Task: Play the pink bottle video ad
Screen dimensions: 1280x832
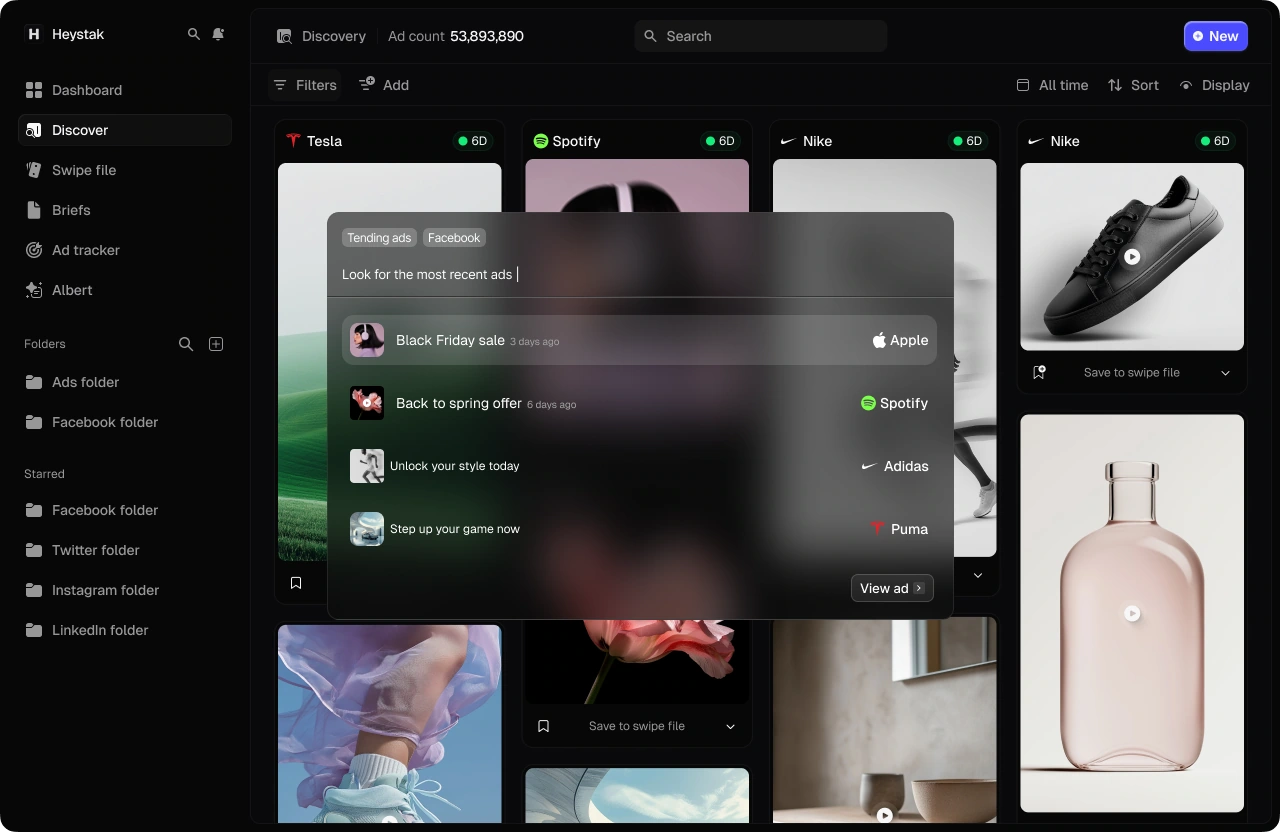Action: 1132,613
